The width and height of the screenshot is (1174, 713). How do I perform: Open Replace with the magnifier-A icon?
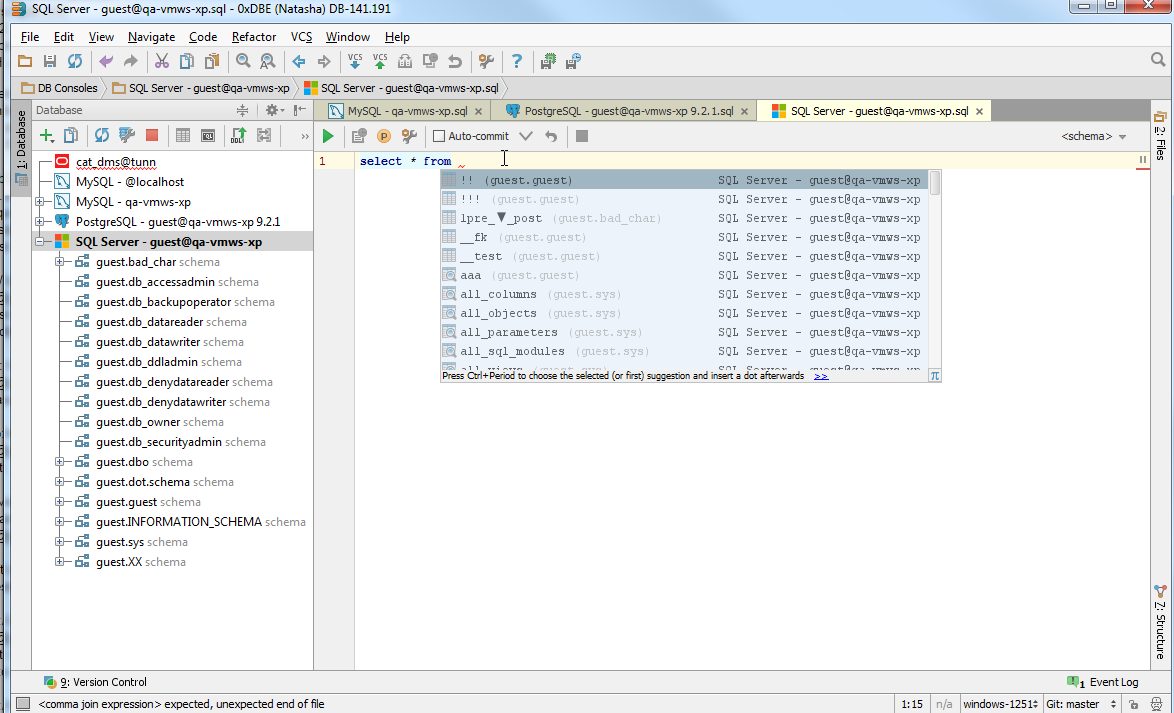pos(268,61)
